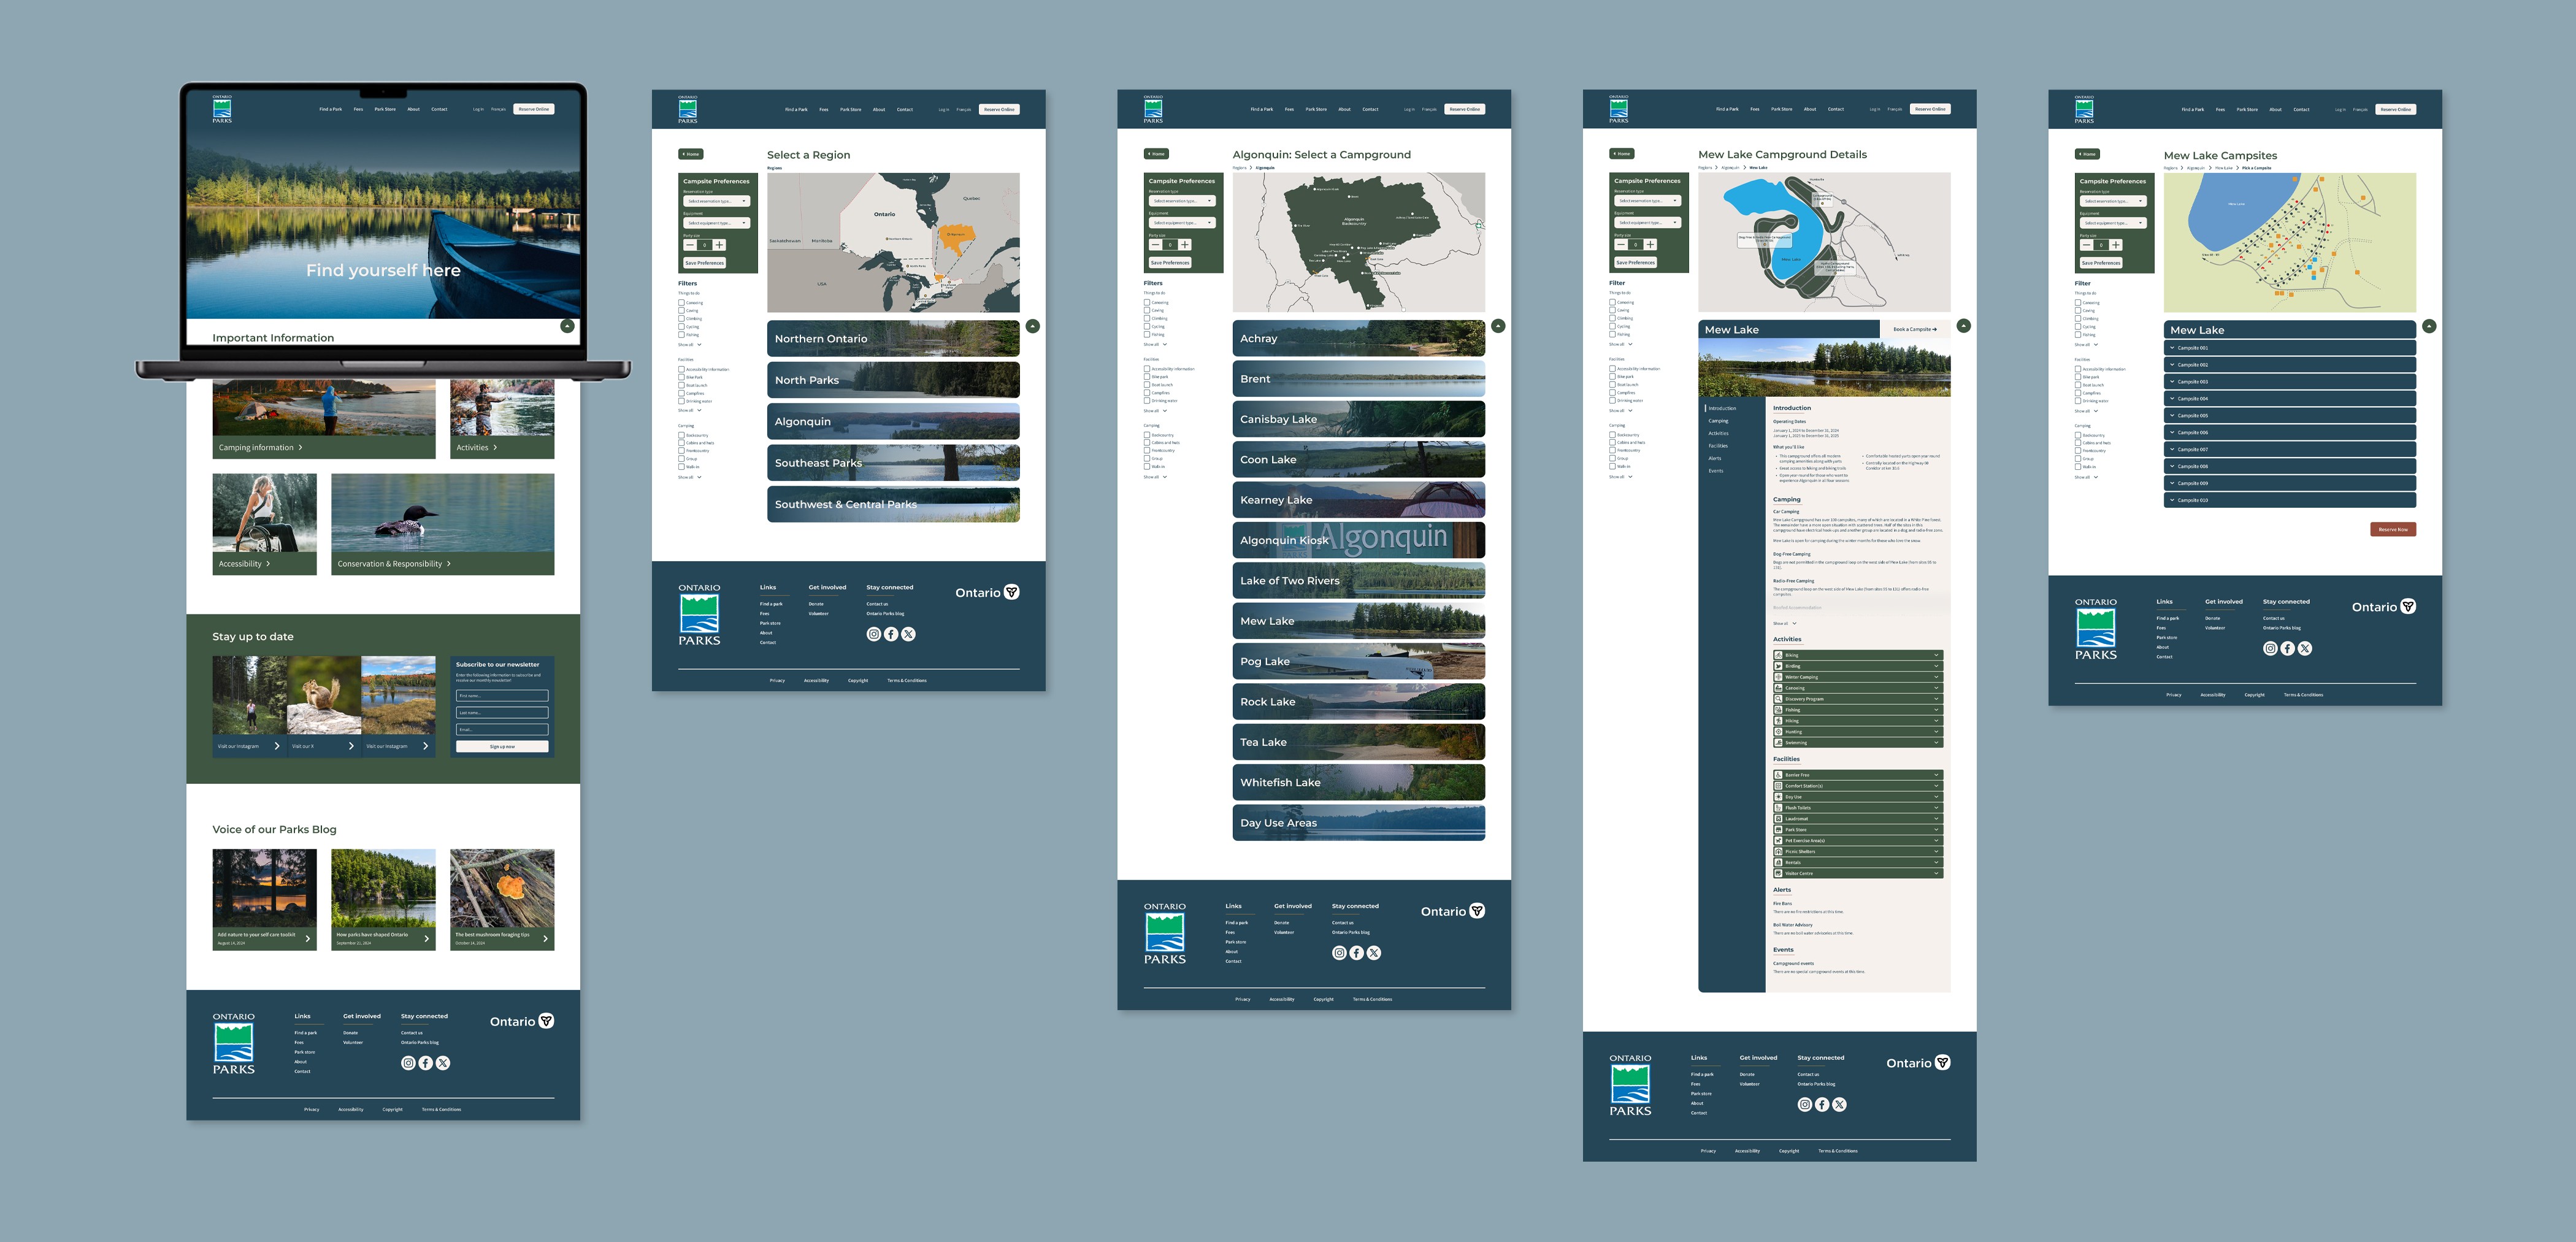Click the Barrier Free accessibility icon under Facilities
The width and height of the screenshot is (2576, 1242).
(x=1778, y=775)
